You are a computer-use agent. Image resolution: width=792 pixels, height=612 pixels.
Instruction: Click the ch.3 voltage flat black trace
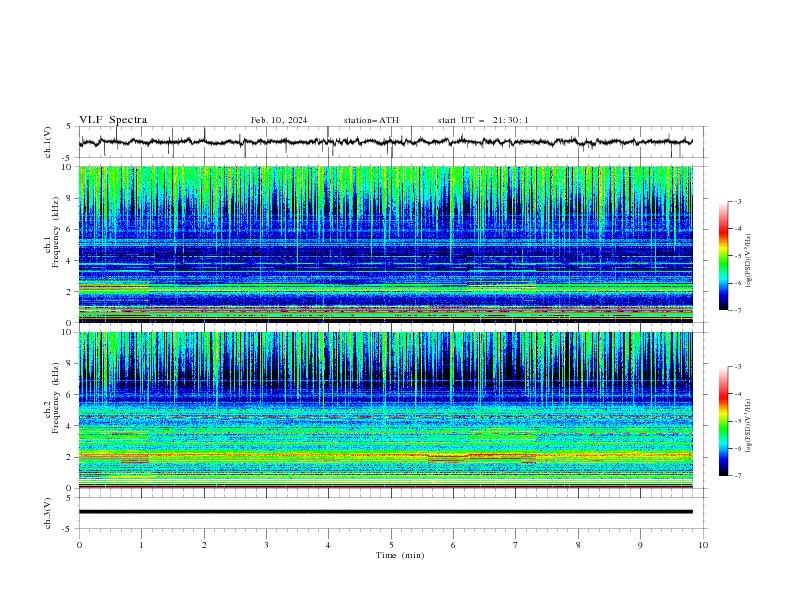coord(385,512)
